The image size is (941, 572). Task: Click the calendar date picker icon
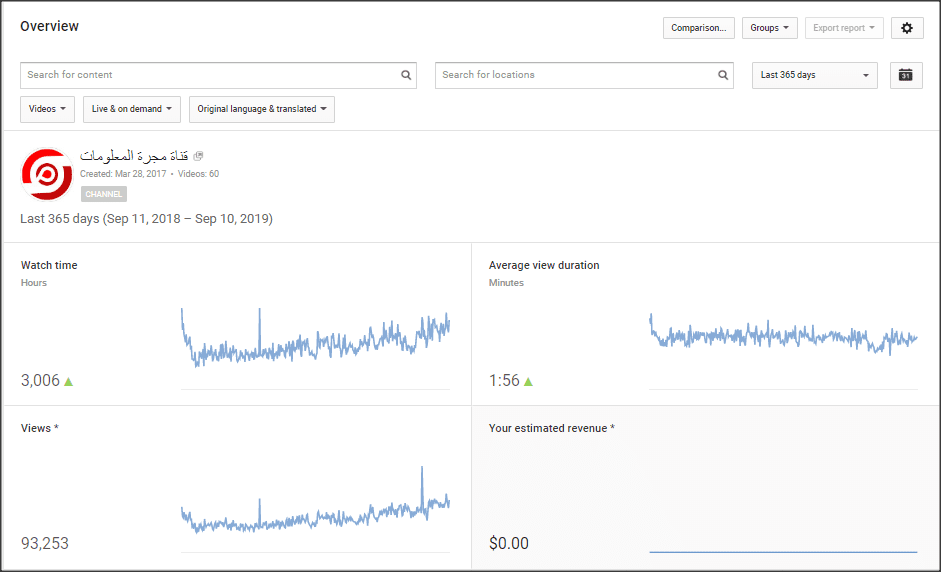coord(905,75)
